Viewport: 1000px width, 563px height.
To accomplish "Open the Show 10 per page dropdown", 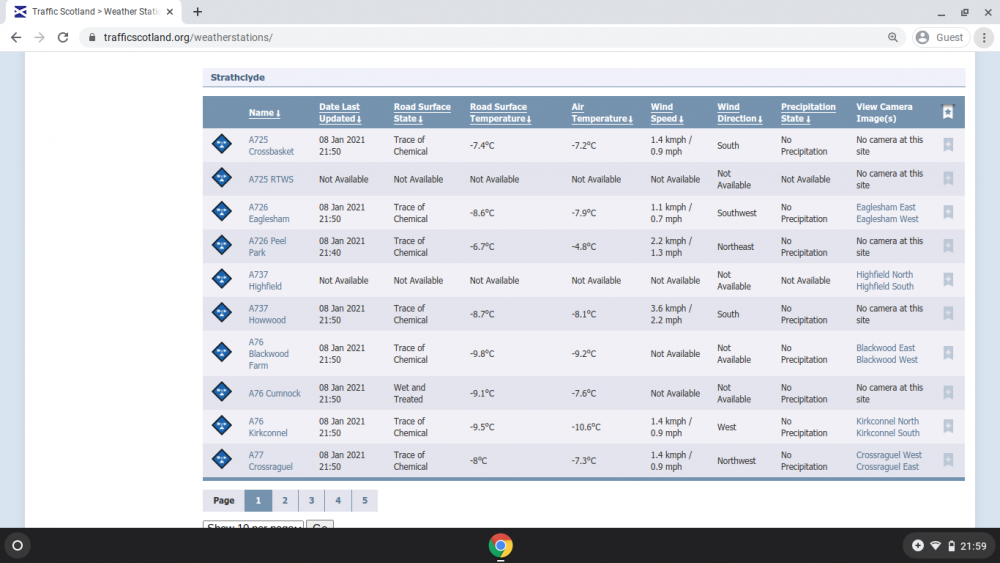I will pyautogui.click(x=253, y=525).
